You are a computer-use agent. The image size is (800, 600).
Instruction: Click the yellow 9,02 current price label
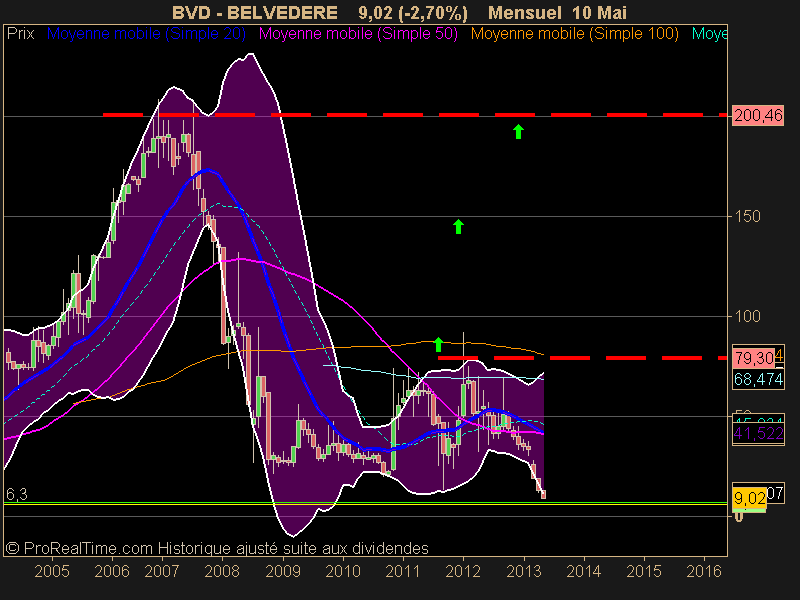pyautogui.click(x=749, y=497)
